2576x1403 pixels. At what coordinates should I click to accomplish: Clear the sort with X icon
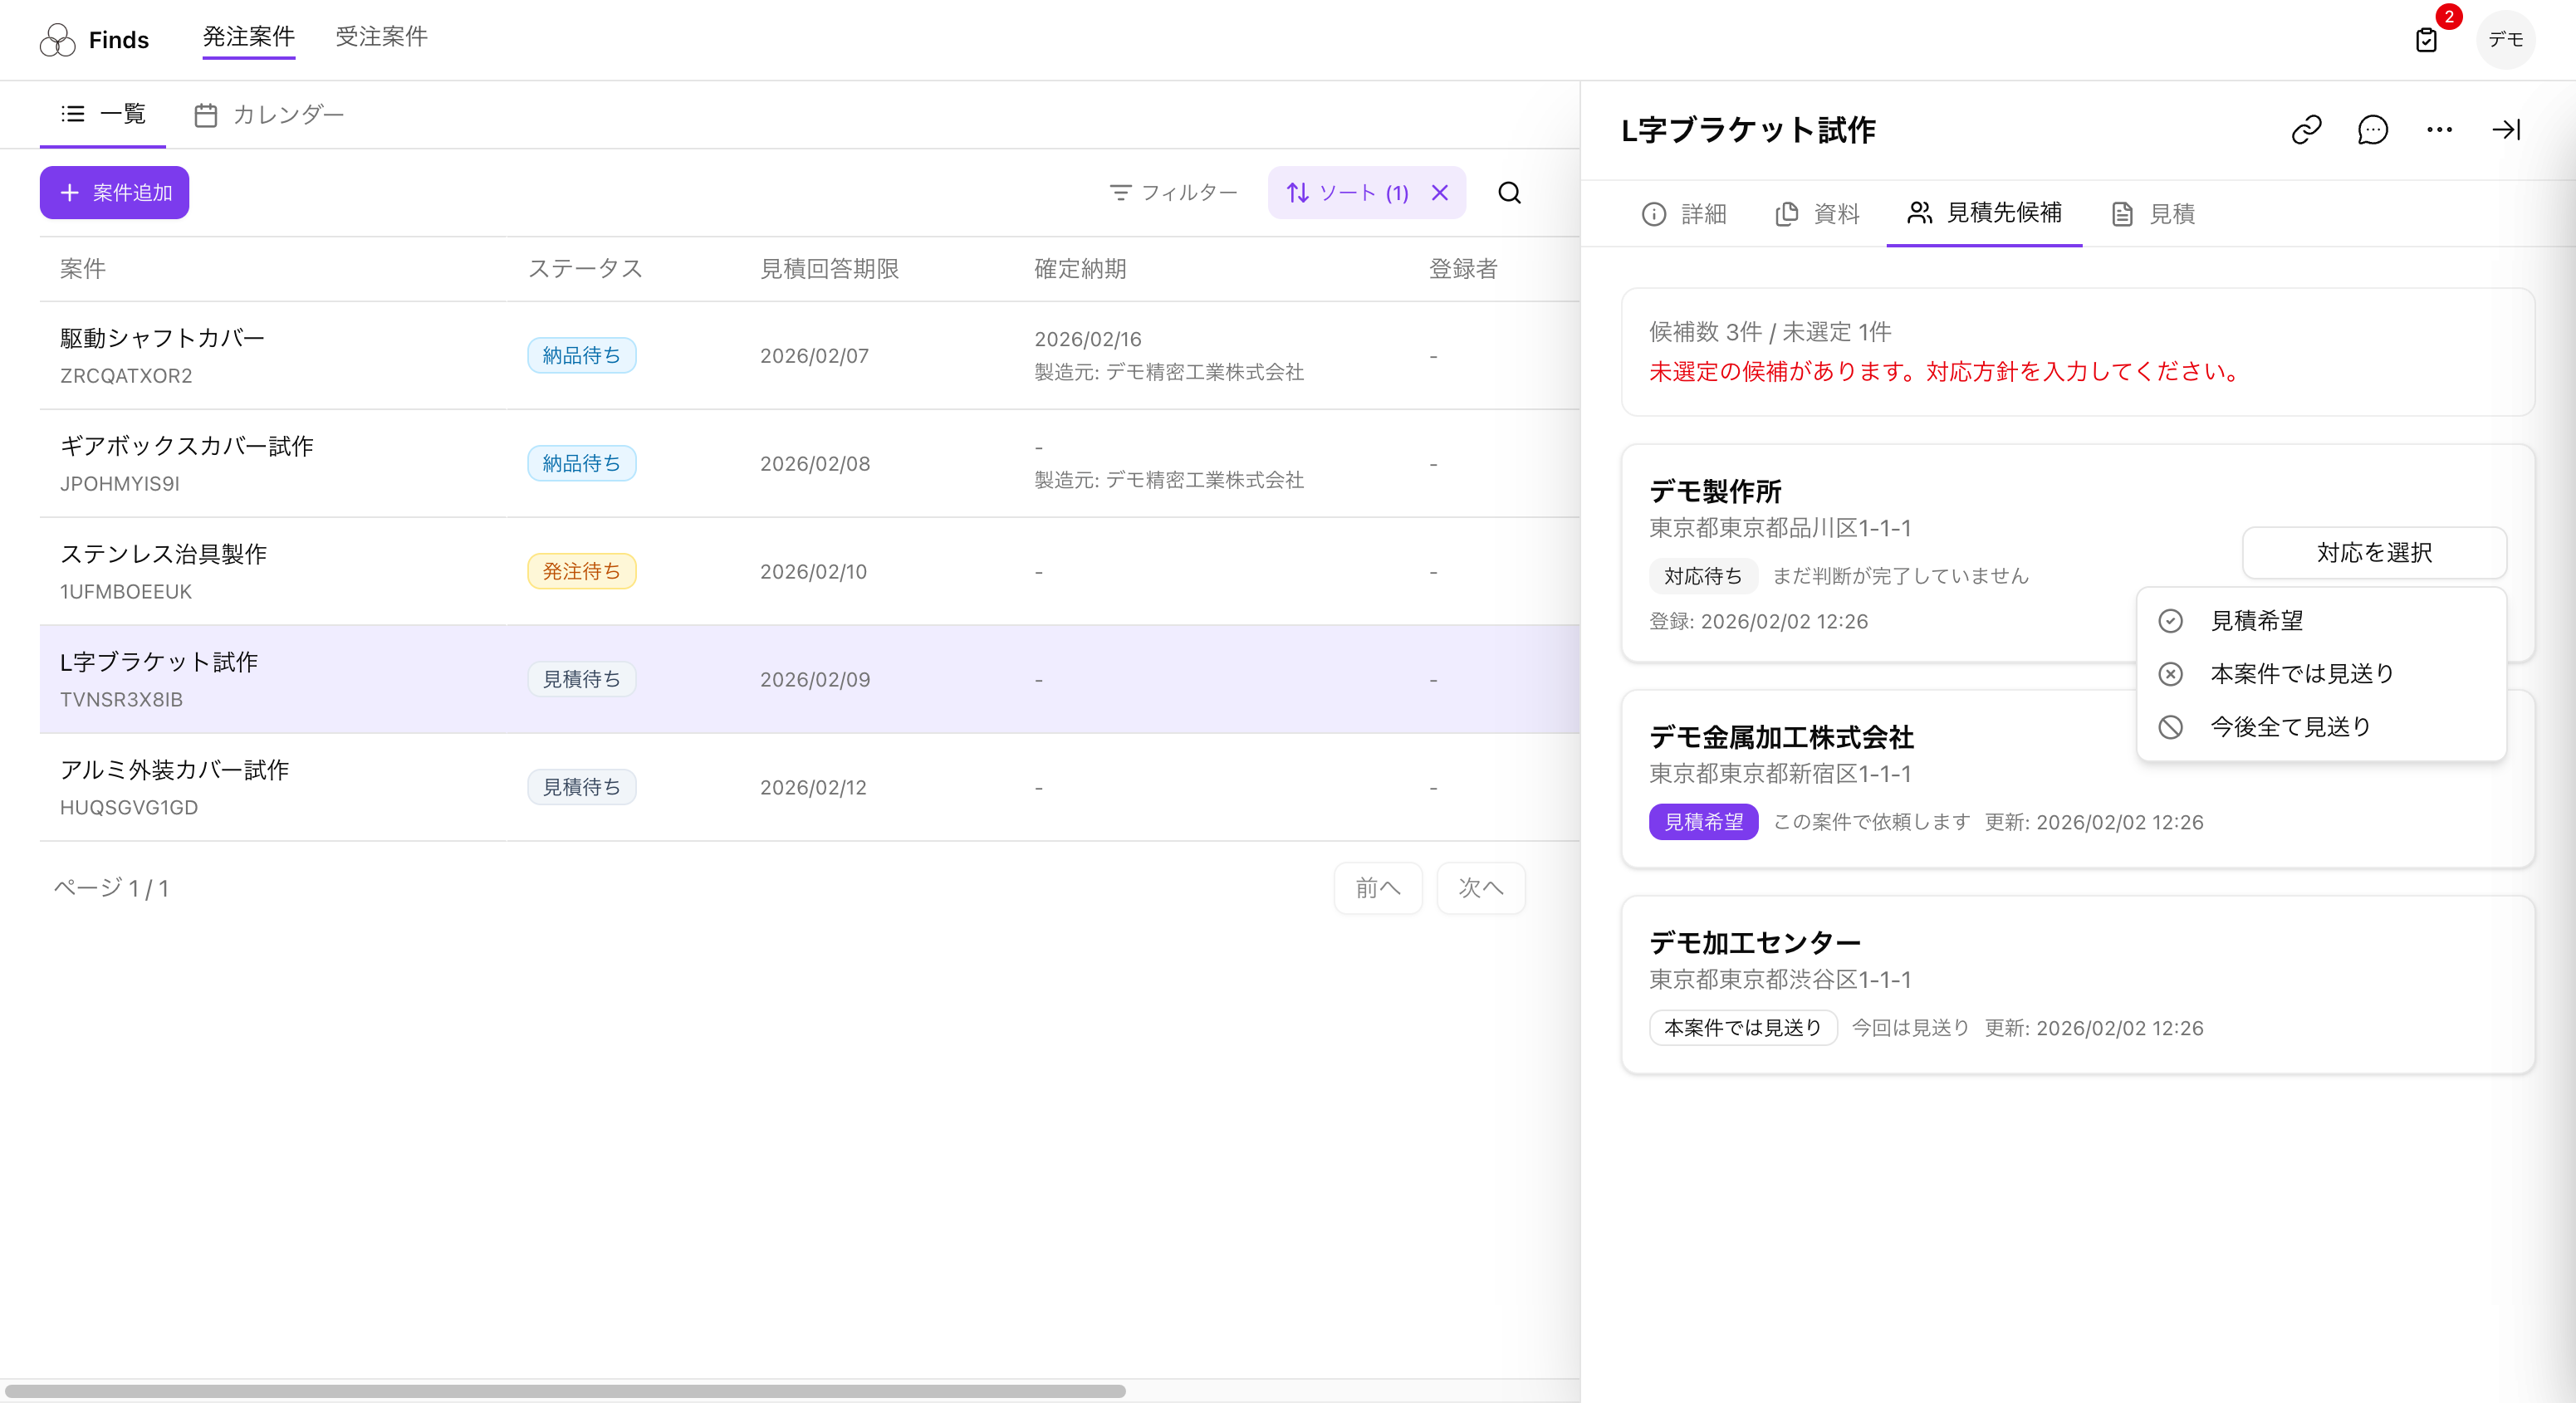point(1440,193)
